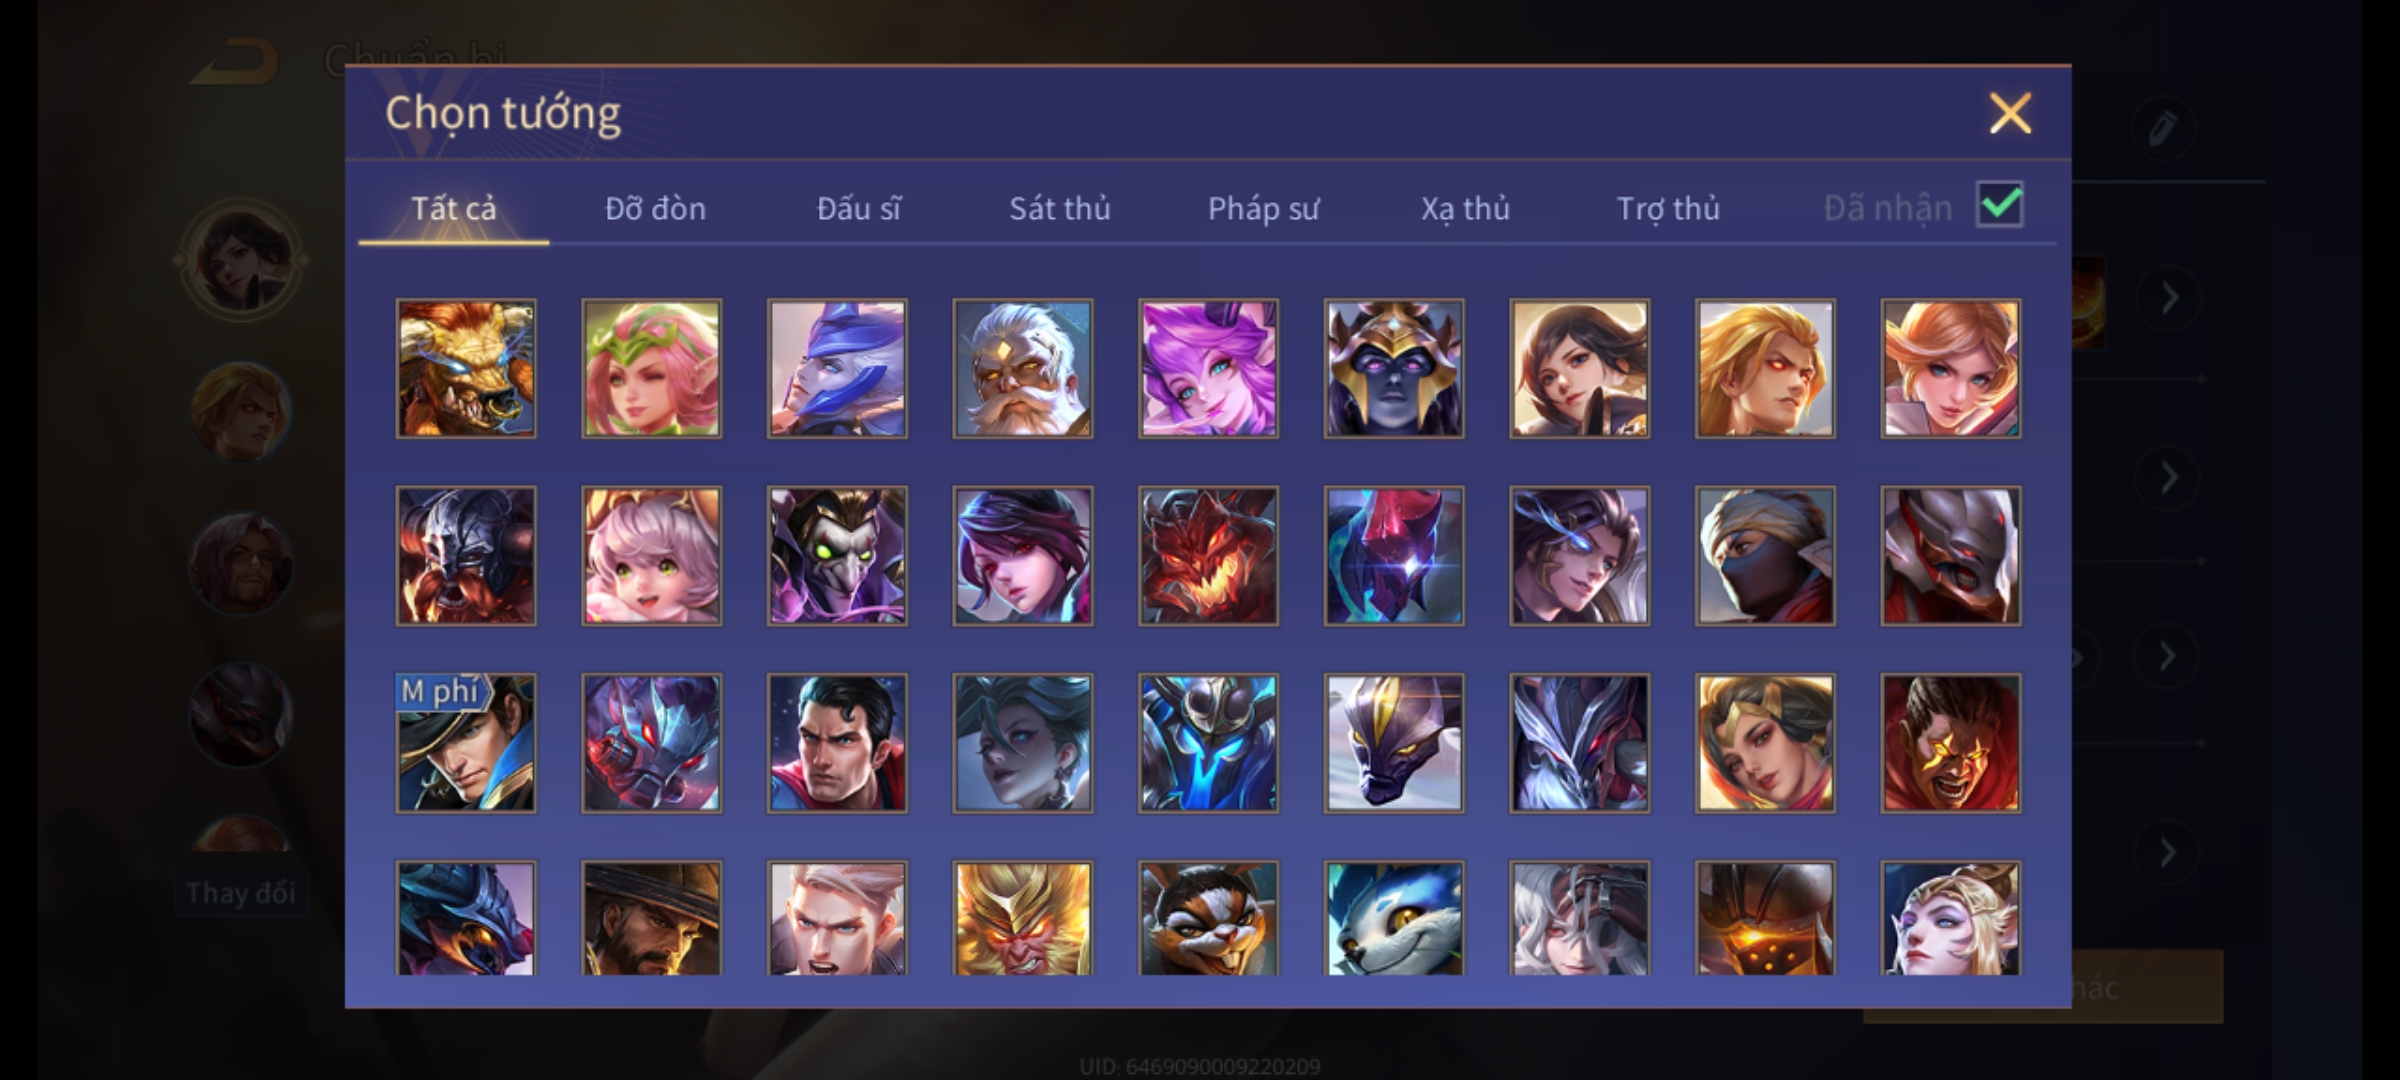The height and width of the screenshot is (1080, 2400).
Task: Choose the blue cat hero portrait
Action: (x=1394, y=918)
